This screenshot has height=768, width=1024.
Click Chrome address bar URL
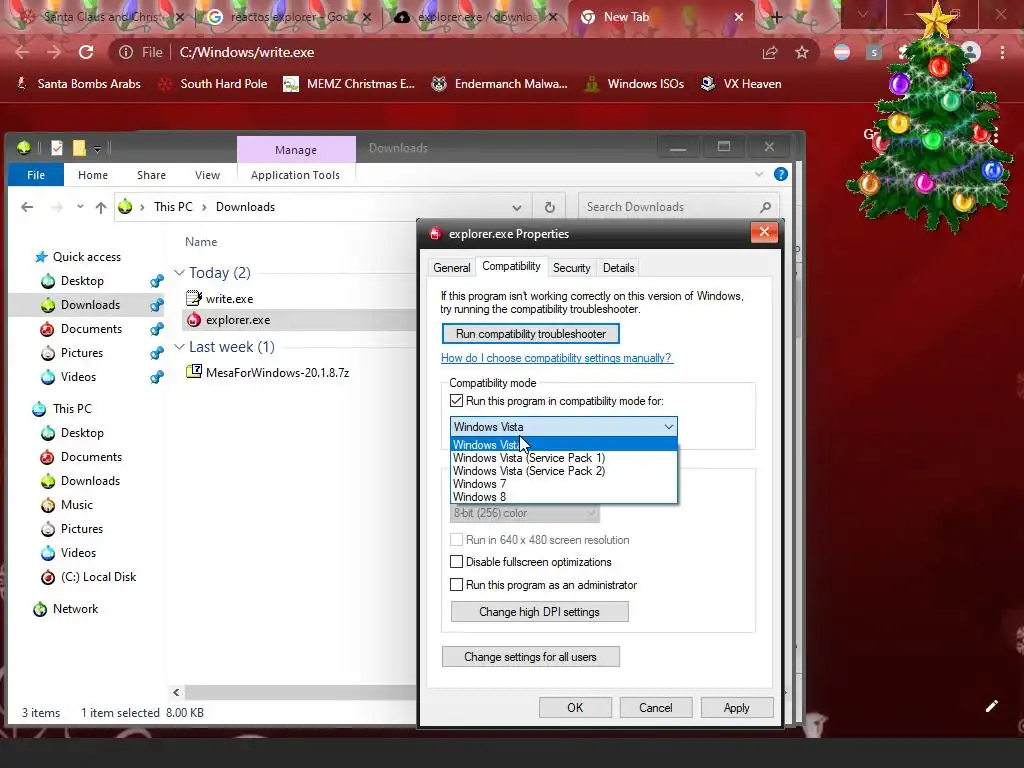click(247, 52)
